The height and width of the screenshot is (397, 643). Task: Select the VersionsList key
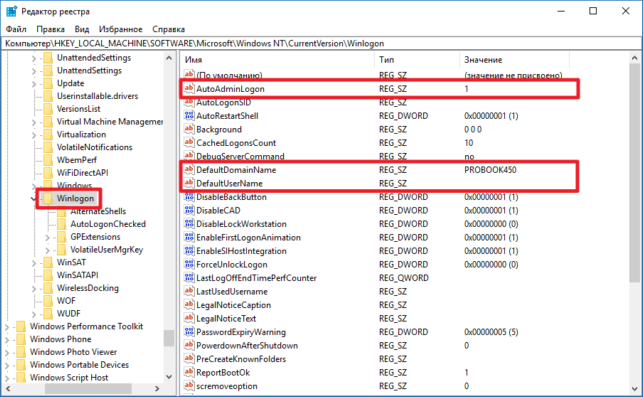pyautogui.click(x=78, y=109)
